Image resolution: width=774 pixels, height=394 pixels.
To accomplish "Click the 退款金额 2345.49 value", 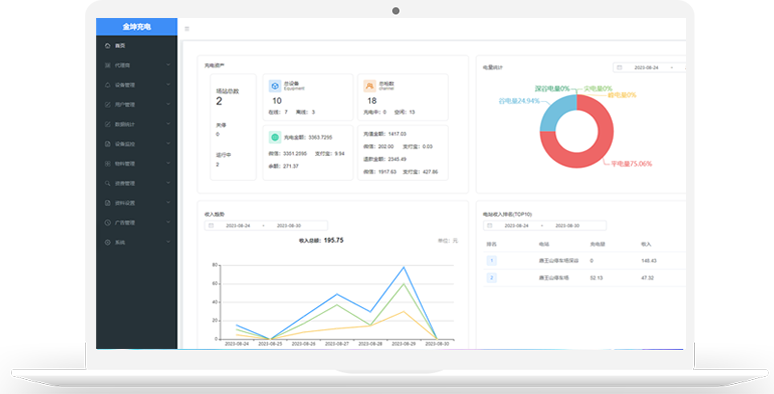I will coord(397,159).
